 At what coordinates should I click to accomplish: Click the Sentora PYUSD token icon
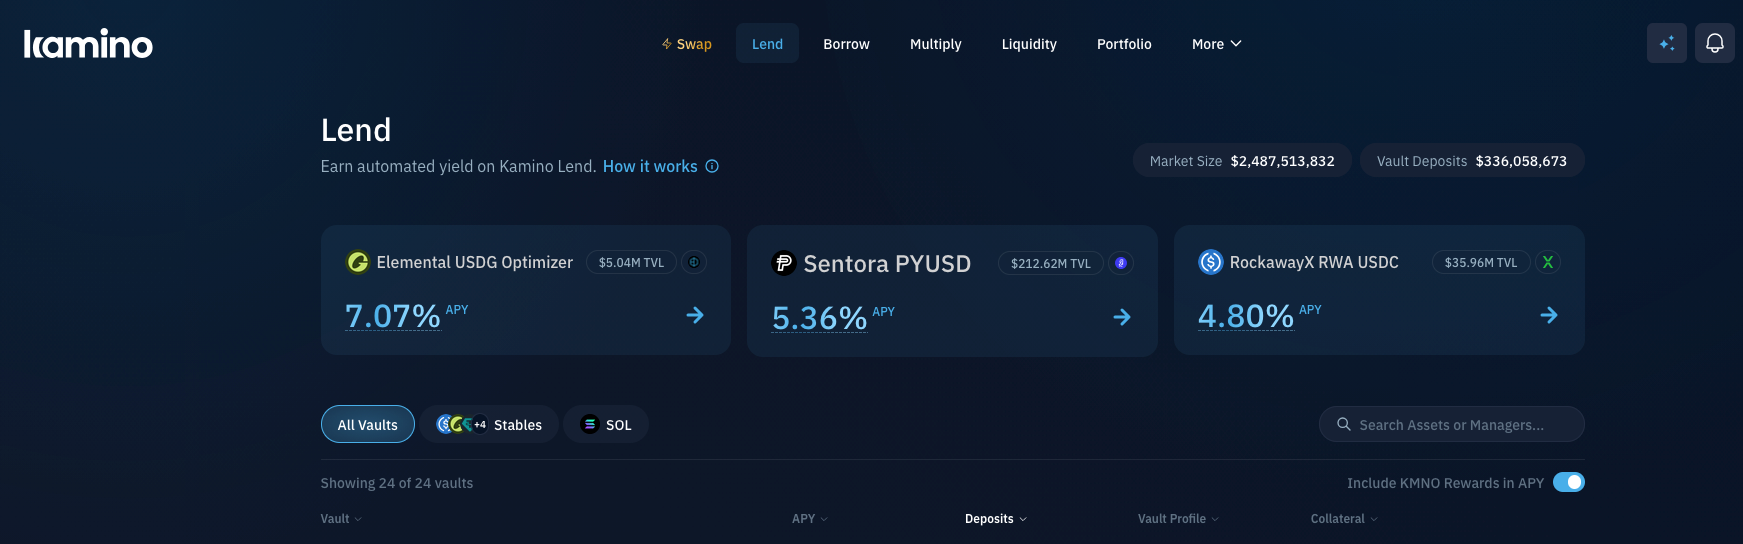click(784, 263)
